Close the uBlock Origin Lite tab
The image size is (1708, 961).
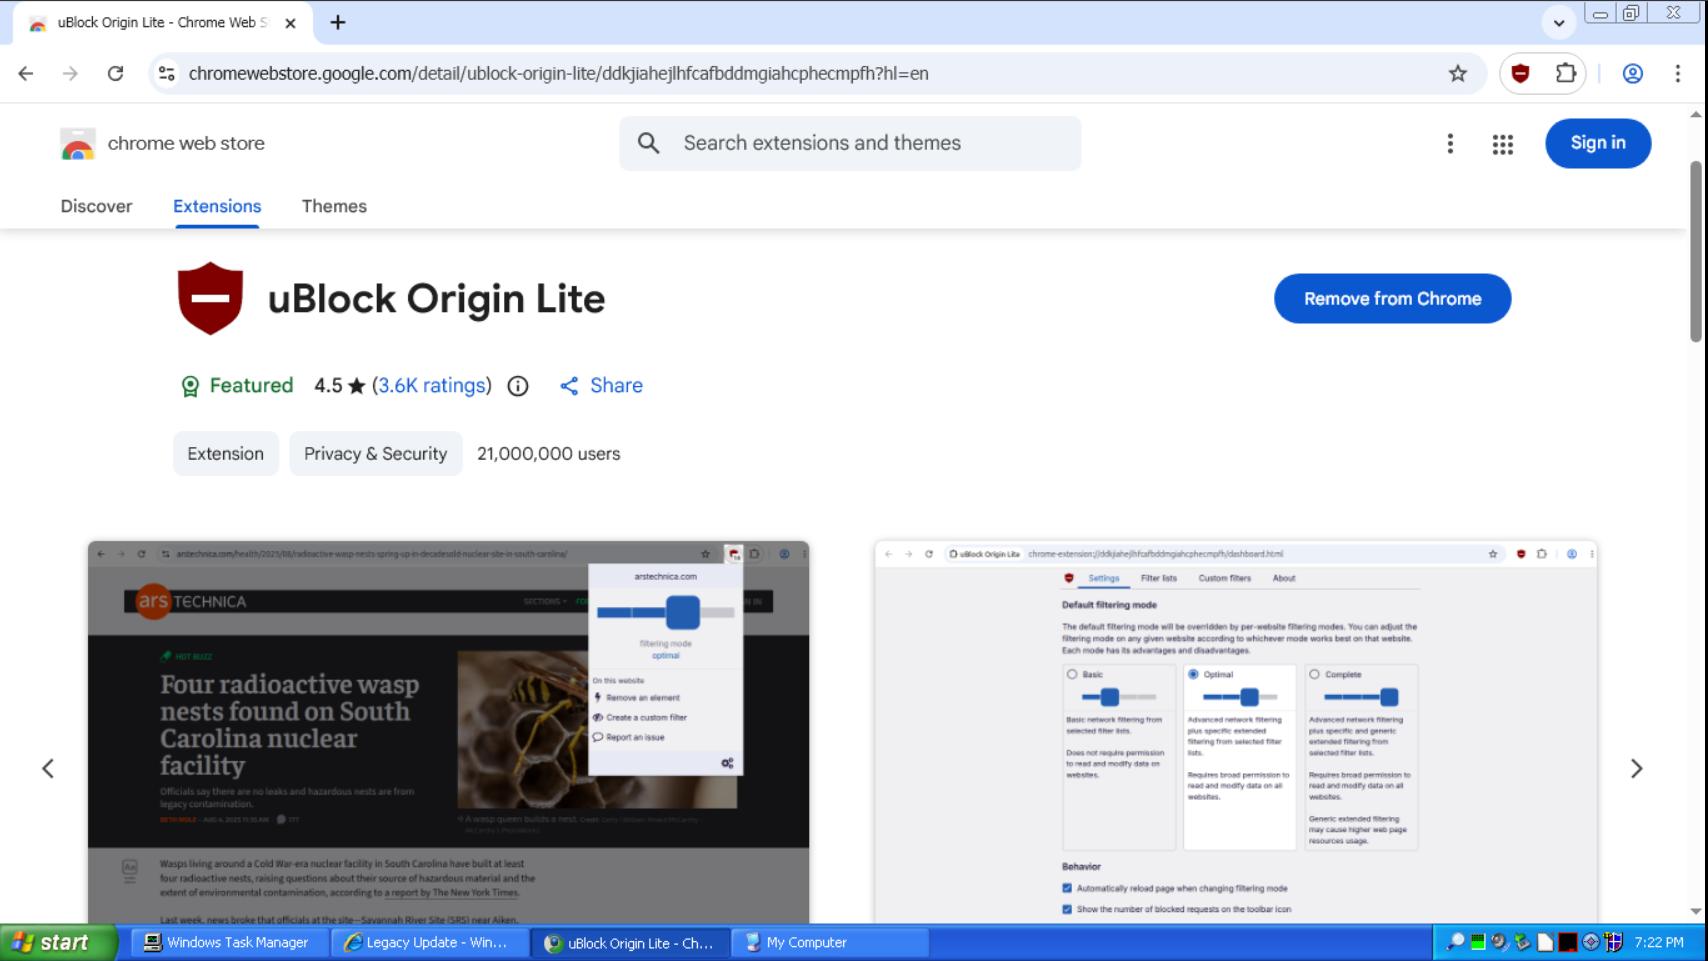coord(290,22)
